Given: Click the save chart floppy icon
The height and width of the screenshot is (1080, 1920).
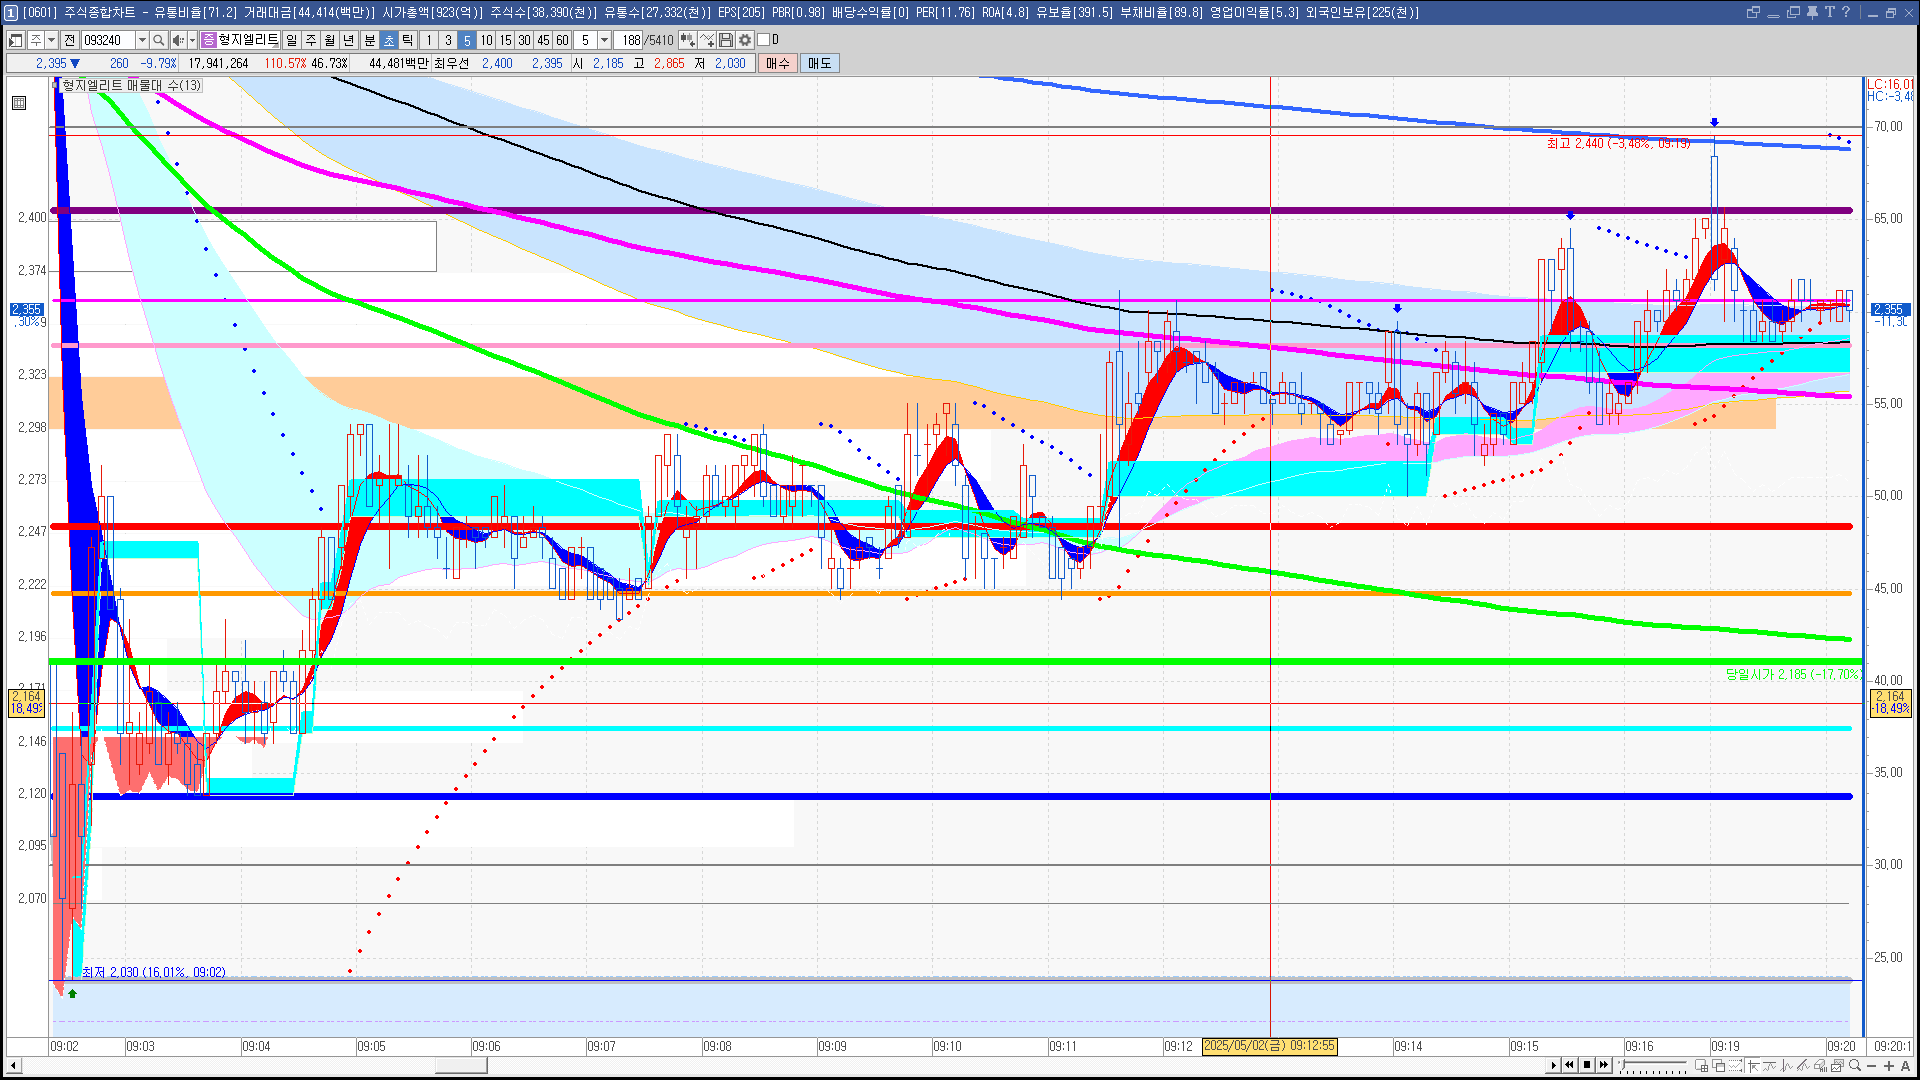Looking at the screenshot, I should click(x=726, y=40).
